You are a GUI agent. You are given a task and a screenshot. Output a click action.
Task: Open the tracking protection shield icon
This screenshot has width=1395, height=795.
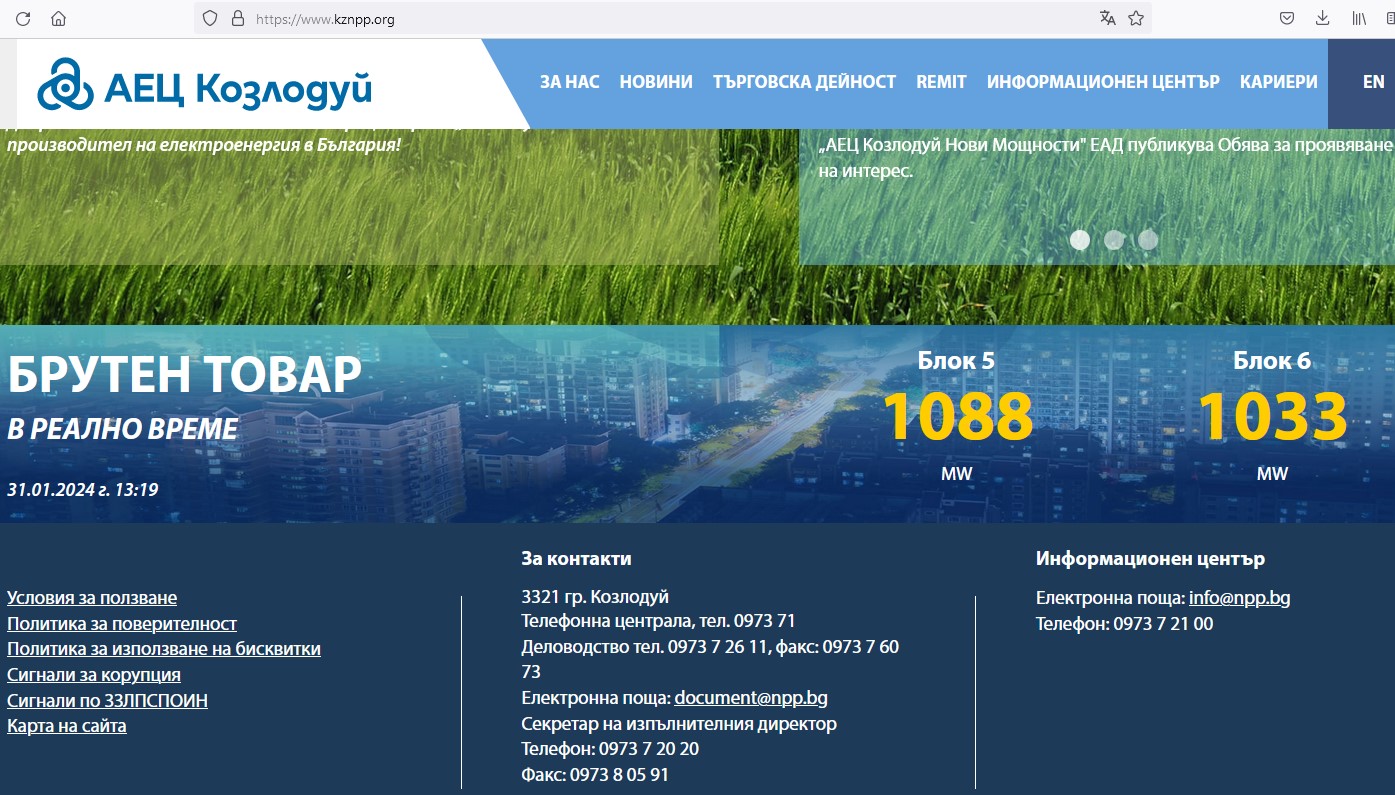(x=210, y=18)
